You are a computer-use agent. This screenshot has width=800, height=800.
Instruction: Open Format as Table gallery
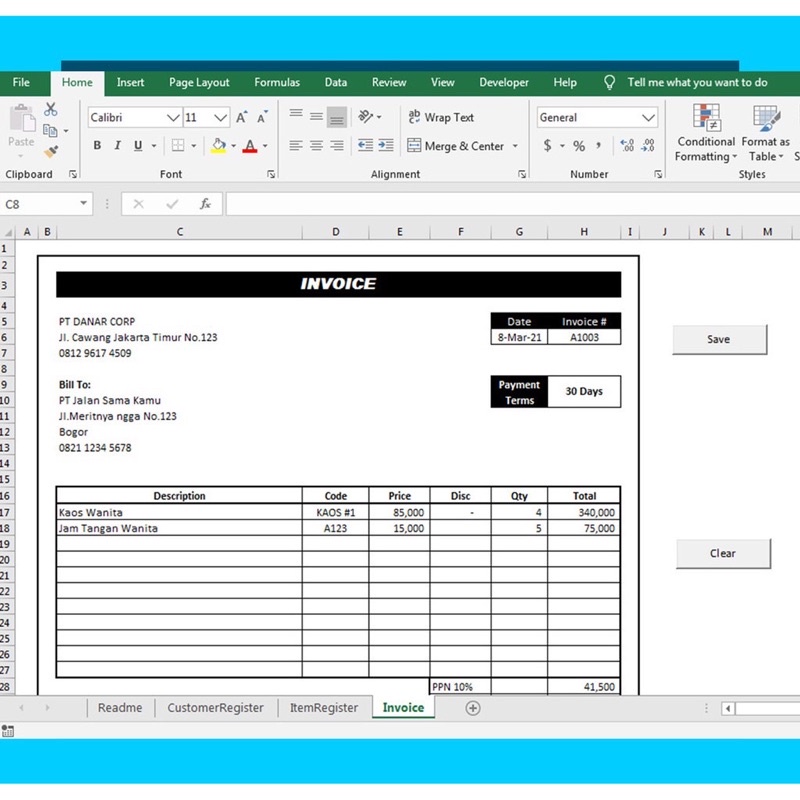coord(766,133)
